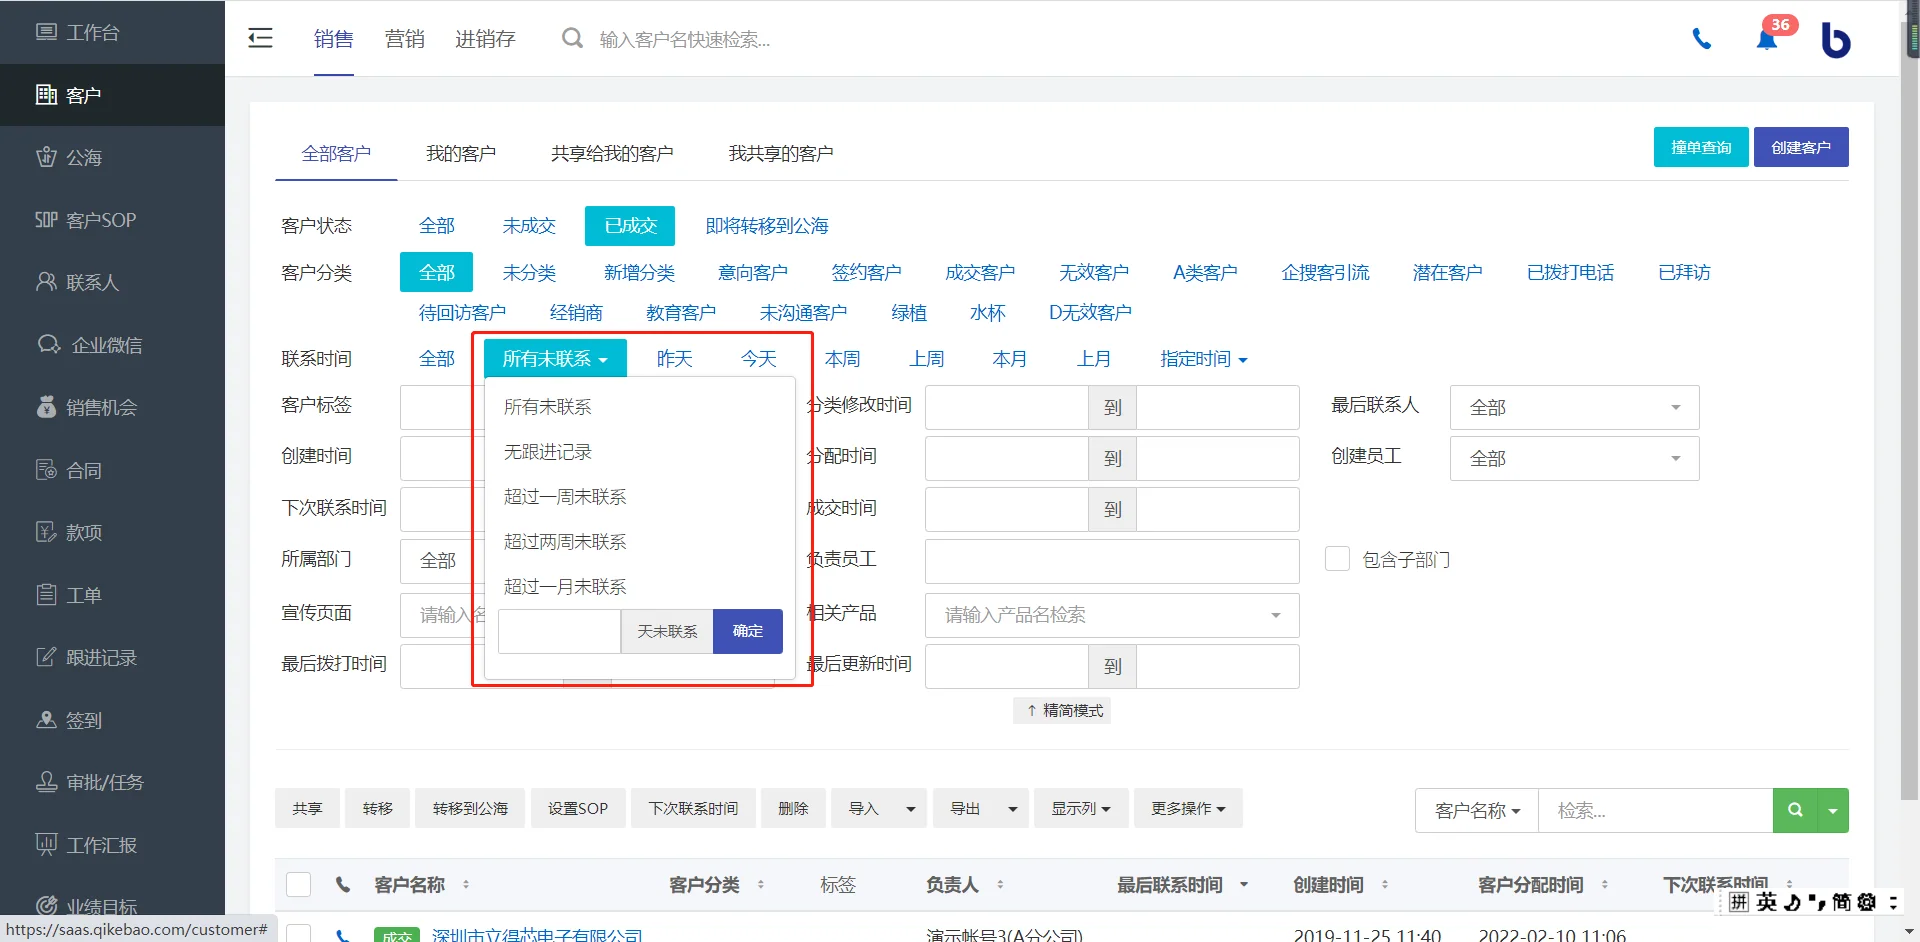Click the 撞单查询 button
Viewport: 1920px width, 942px height.
coord(1701,147)
